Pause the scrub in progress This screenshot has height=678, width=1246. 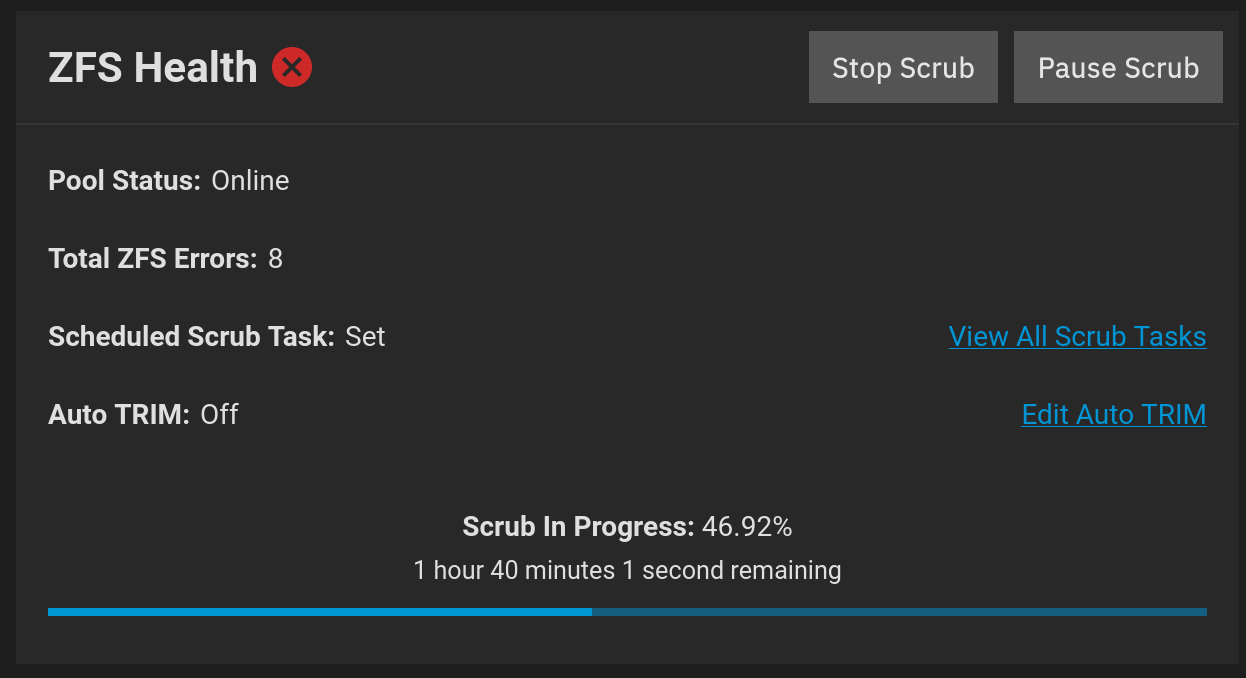coord(1118,67)
